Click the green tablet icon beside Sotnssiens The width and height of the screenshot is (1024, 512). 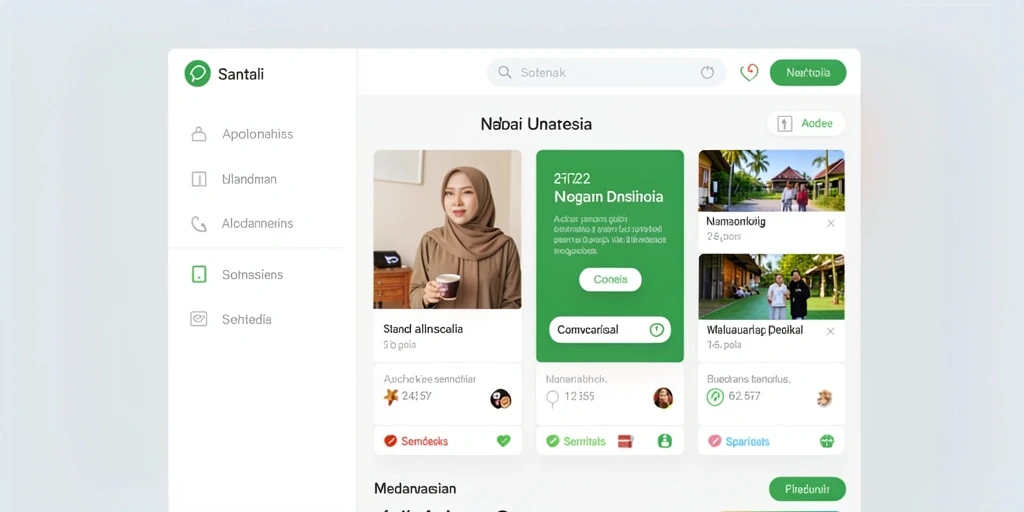click(199, 274)
